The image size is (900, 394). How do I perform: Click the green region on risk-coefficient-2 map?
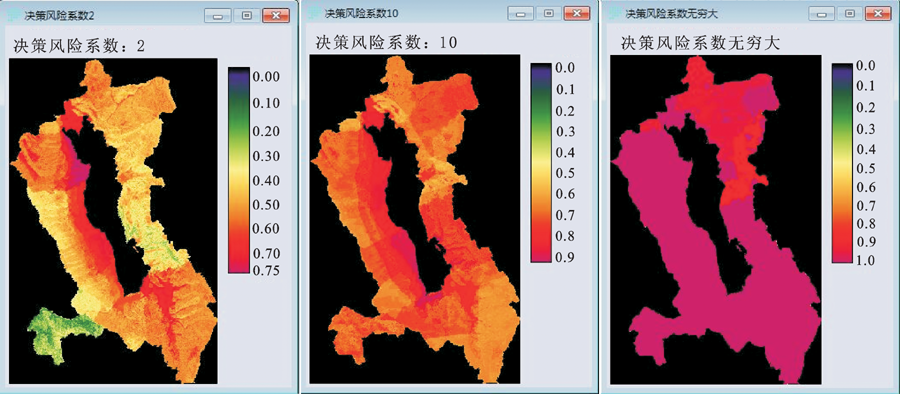point(63,333)
